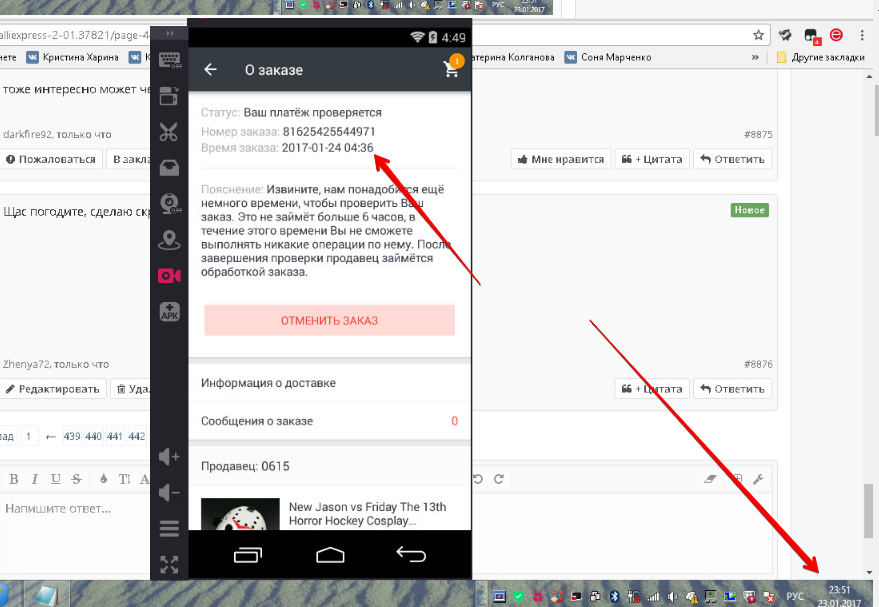This screenshot has height=607, width=879.
Task: Open the scissors screenshot tool in the emulator sidebar
Action: (169, 132)
